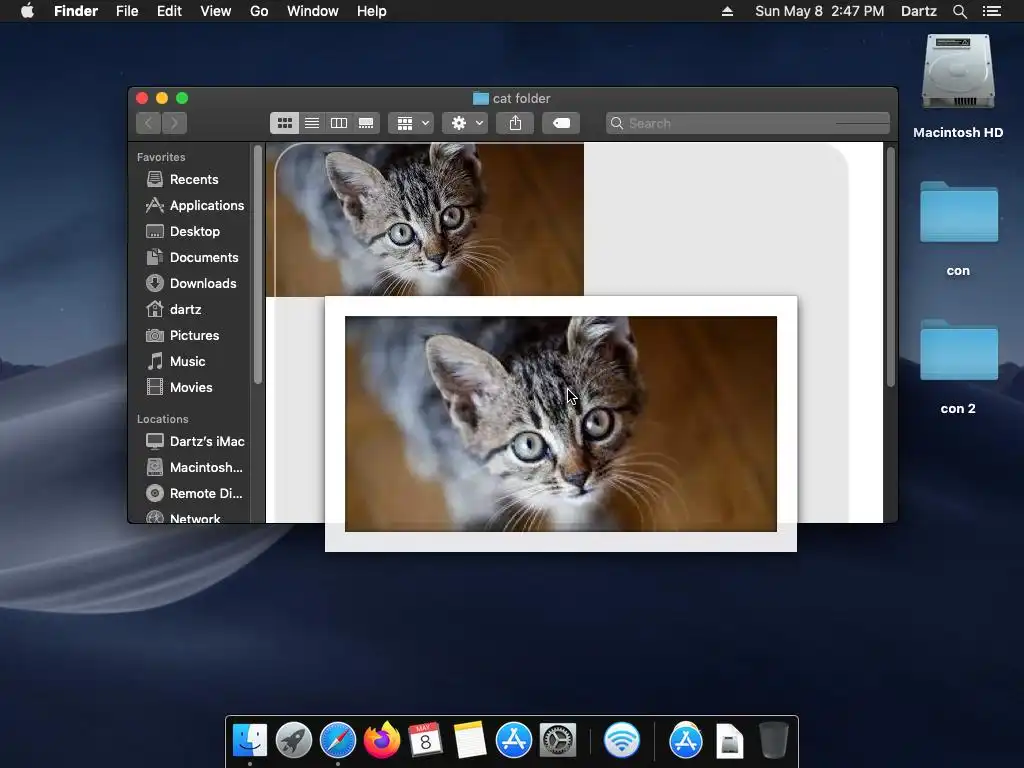Viewport: 1024px width, 768px height.
Task: Click the Finder content scrollbar
Action: point(890,266)
